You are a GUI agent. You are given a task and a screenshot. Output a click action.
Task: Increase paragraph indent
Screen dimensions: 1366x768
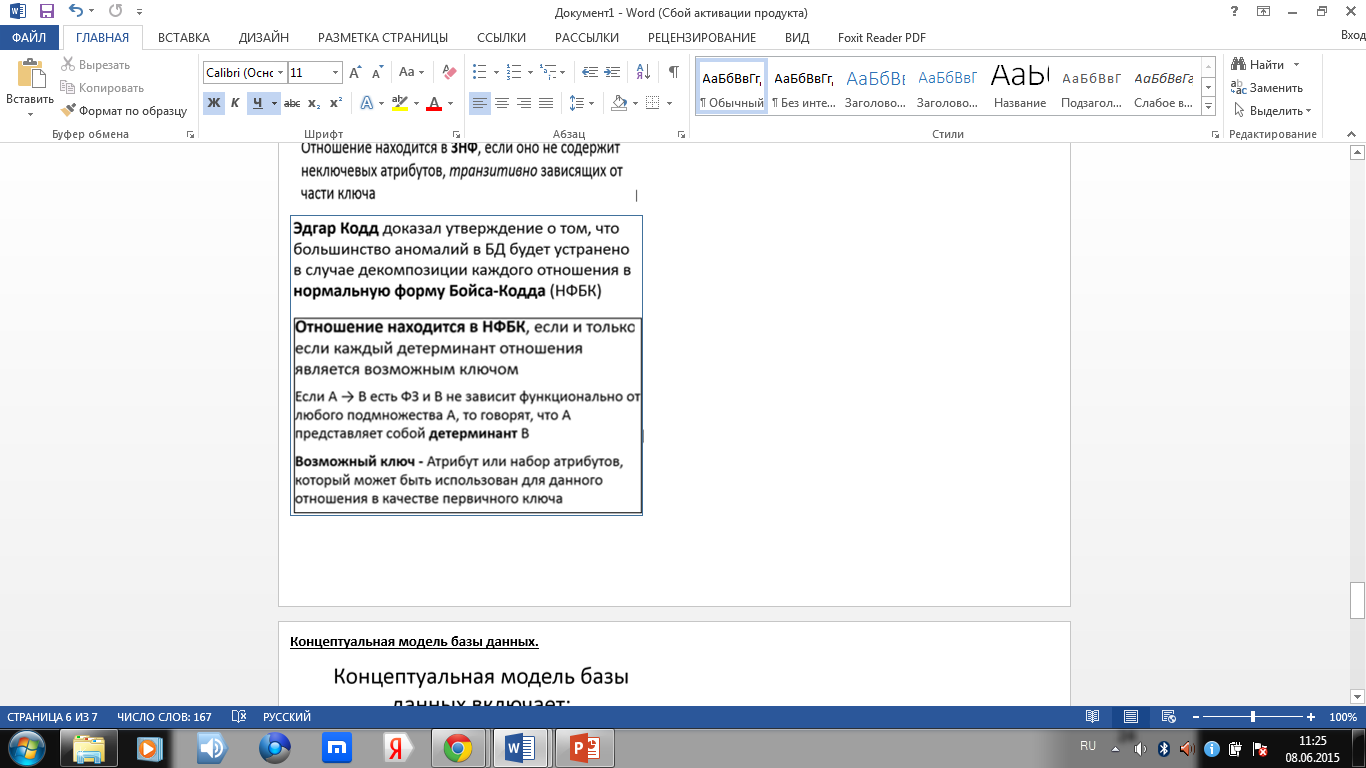(x=612, y=72)
